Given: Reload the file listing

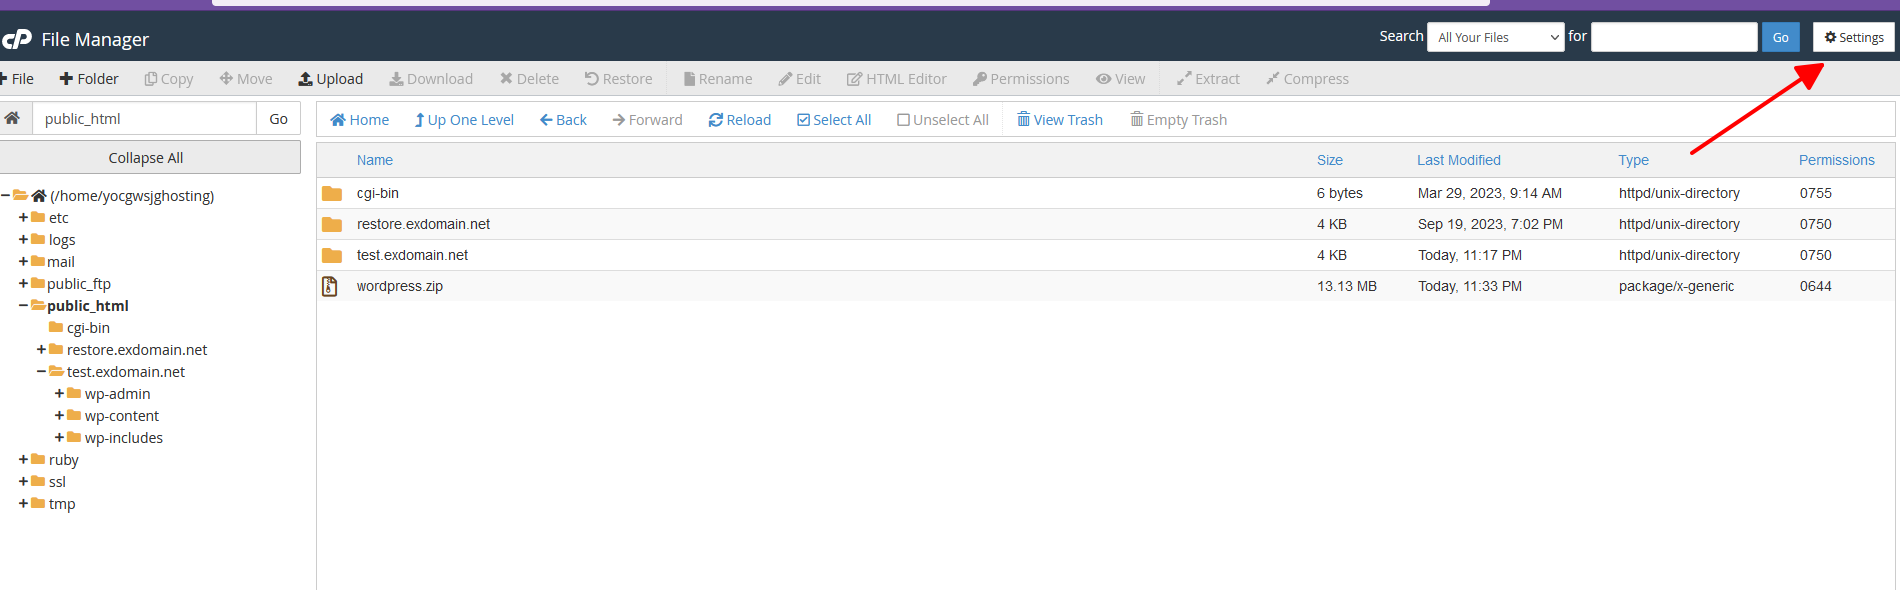Looking at the screenshot, I should [739, 120].
